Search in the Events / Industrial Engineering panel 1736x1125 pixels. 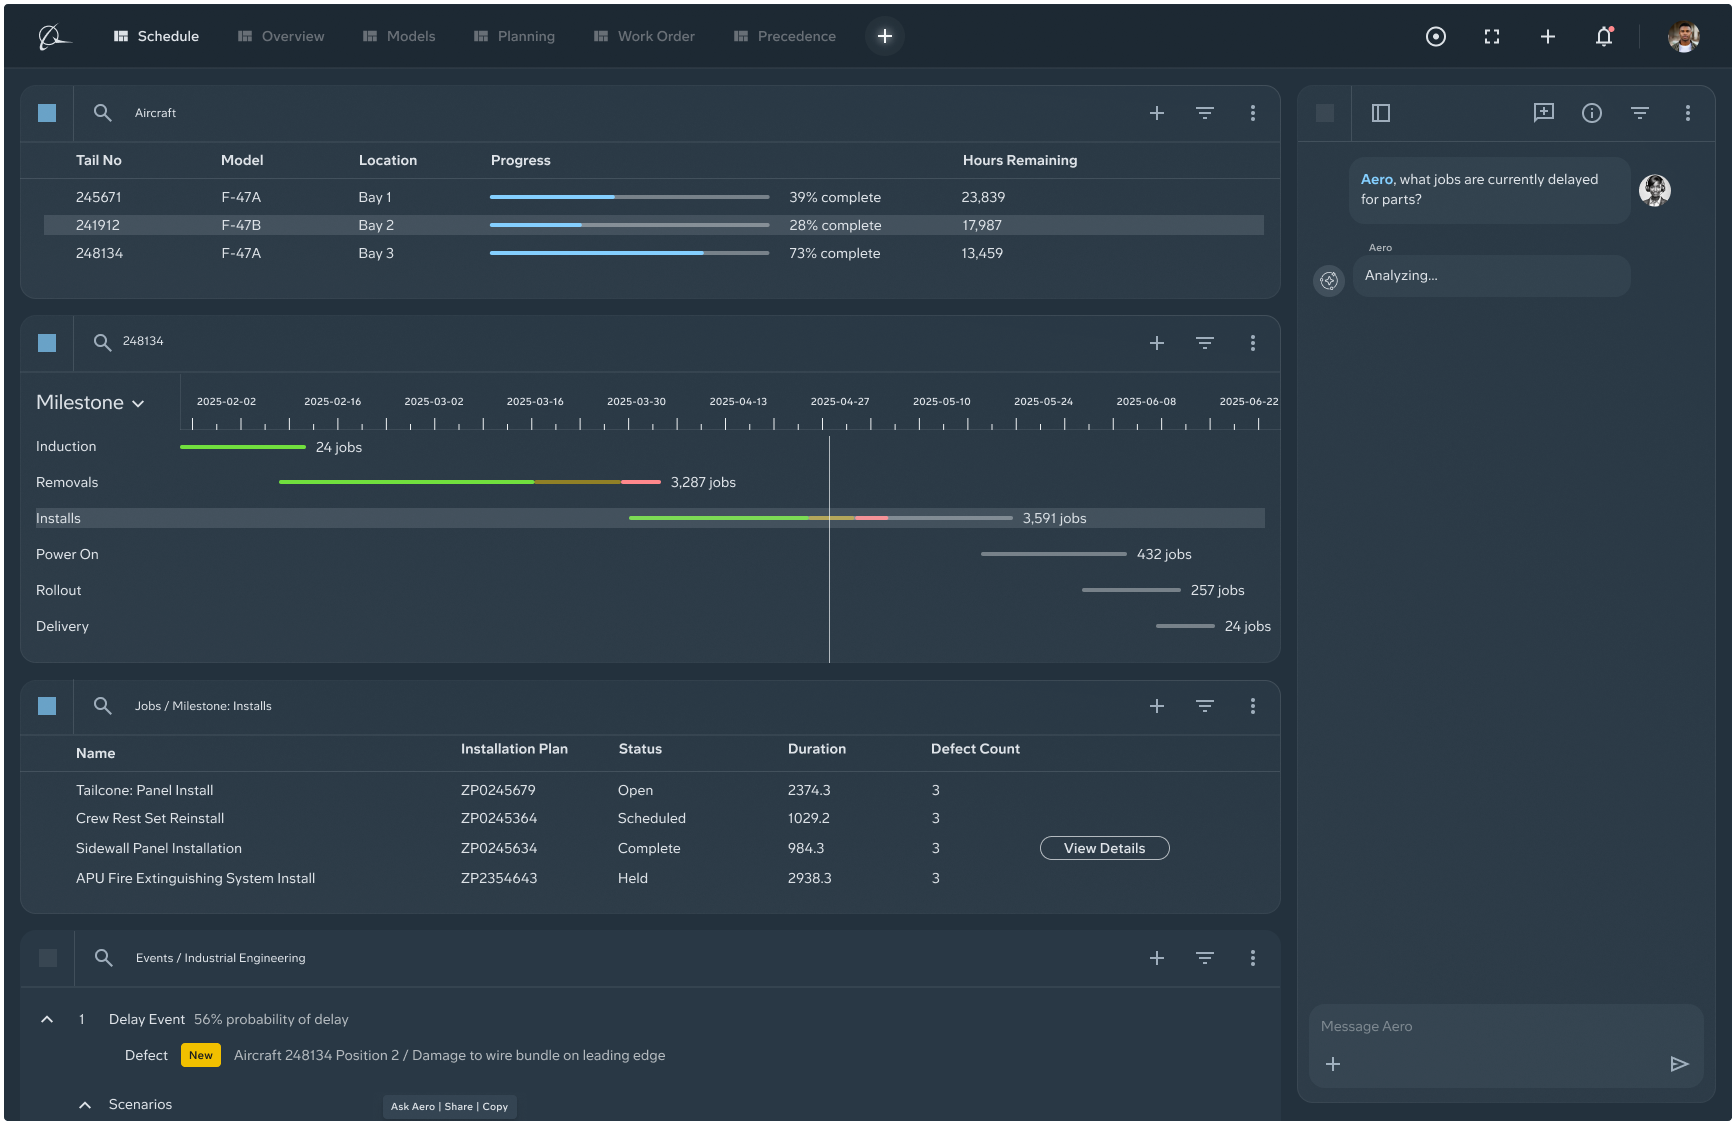102,958
